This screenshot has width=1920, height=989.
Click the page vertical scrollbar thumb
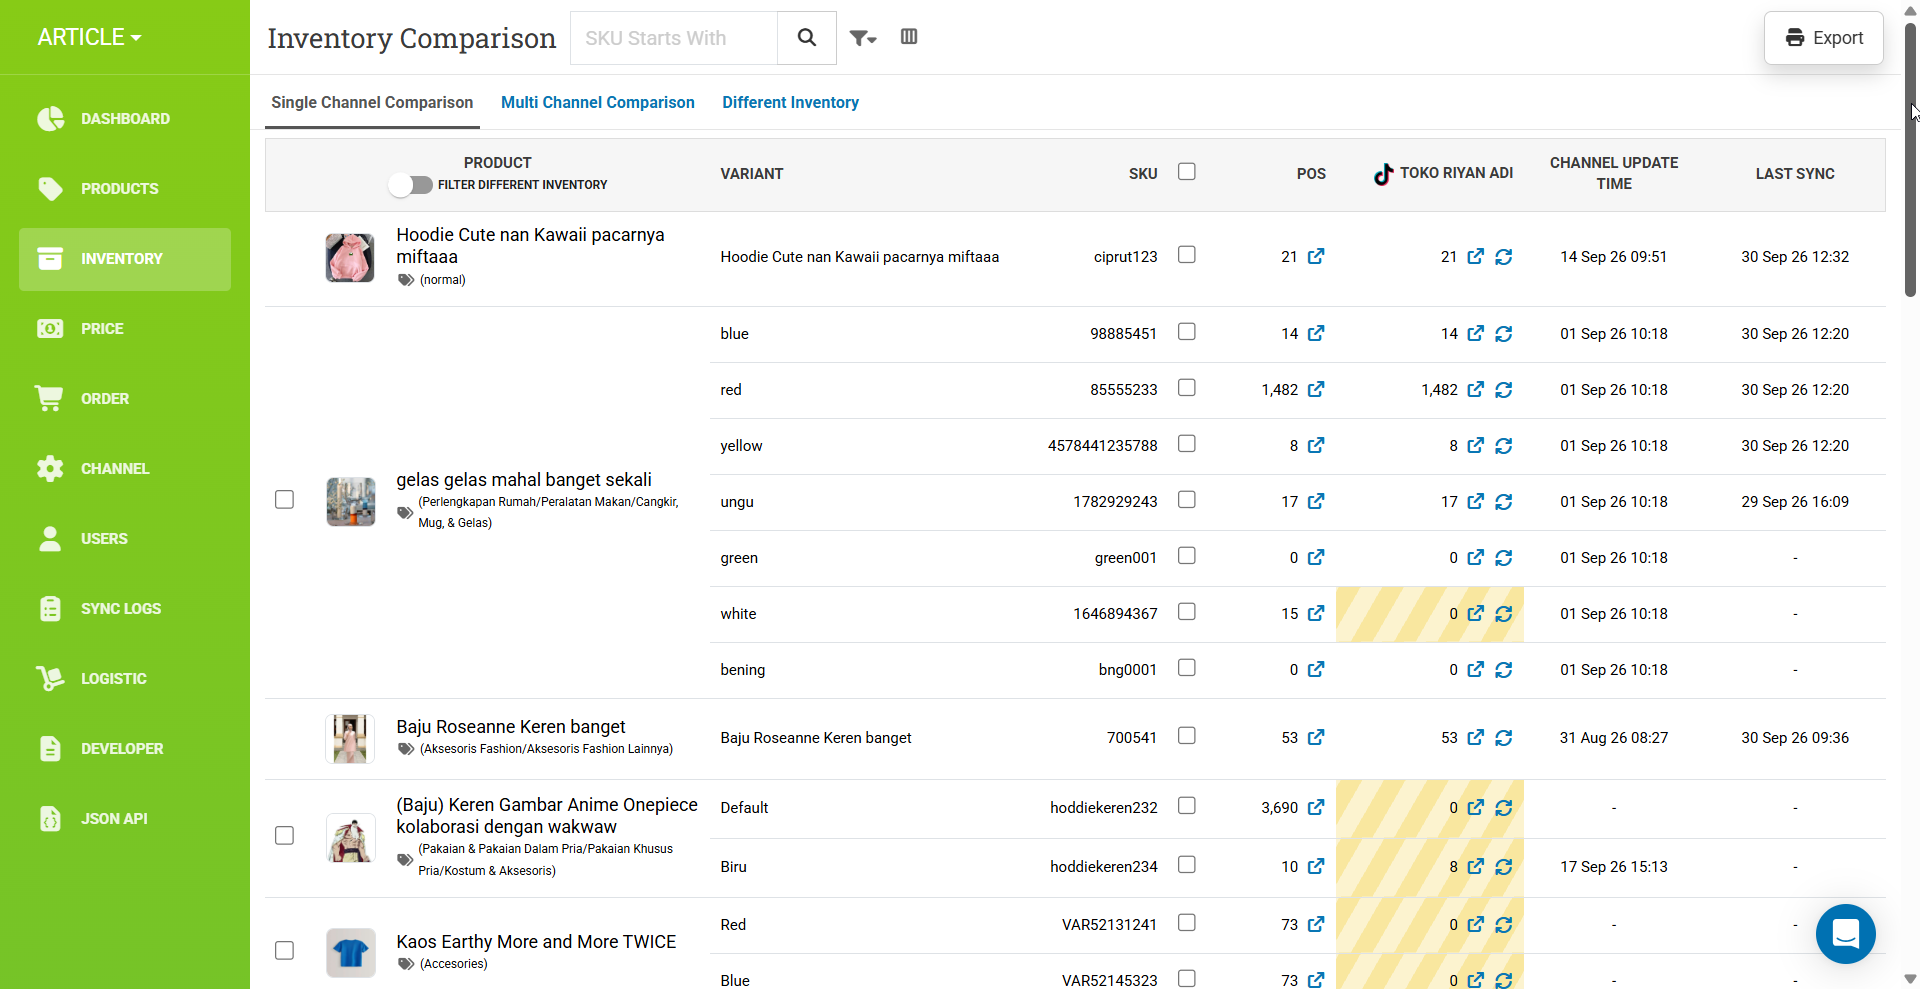click(1910, 160)
